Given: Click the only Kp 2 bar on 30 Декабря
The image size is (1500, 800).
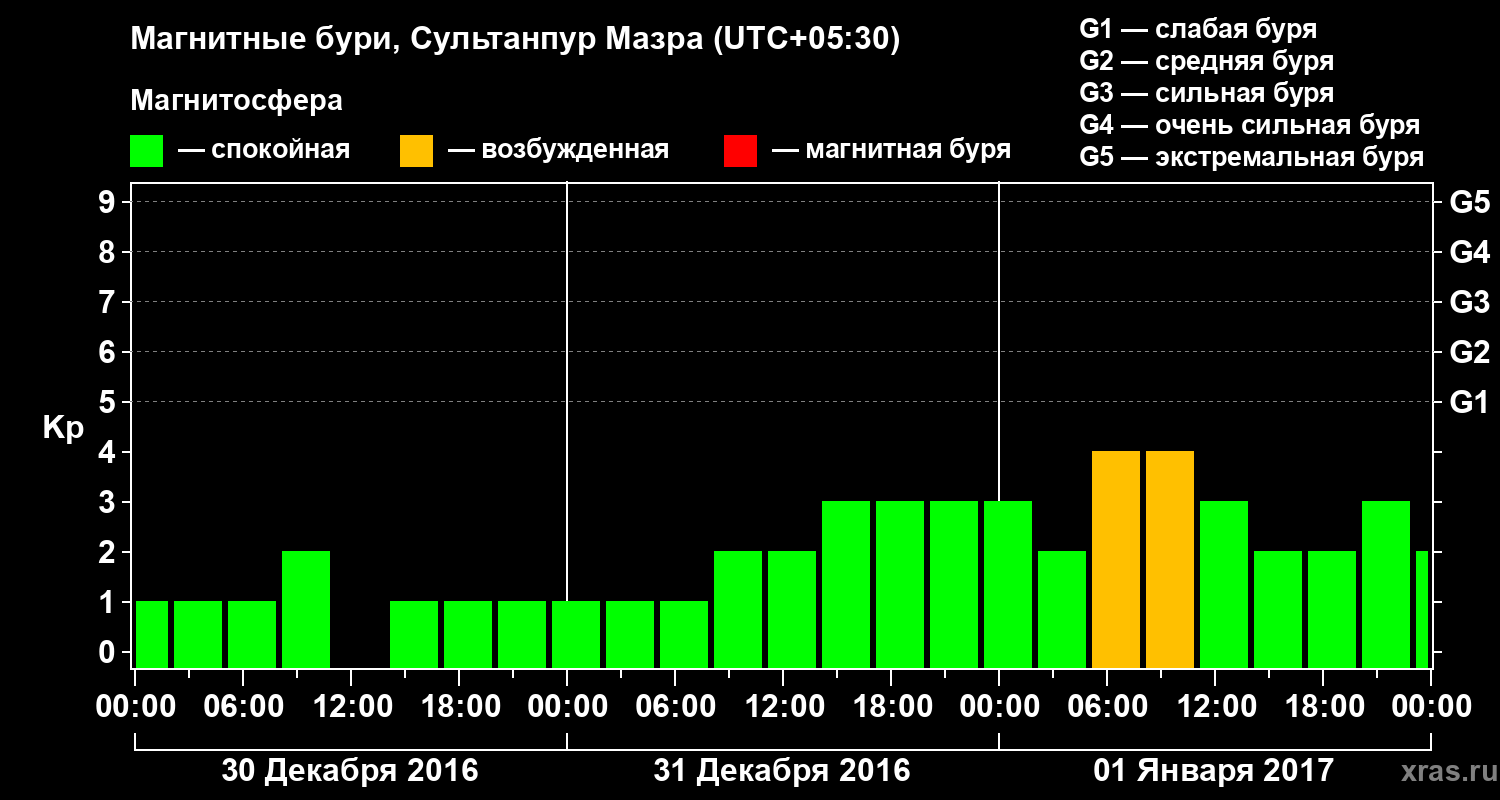Looking at the screenshot, I should click(x=306, y=609).
